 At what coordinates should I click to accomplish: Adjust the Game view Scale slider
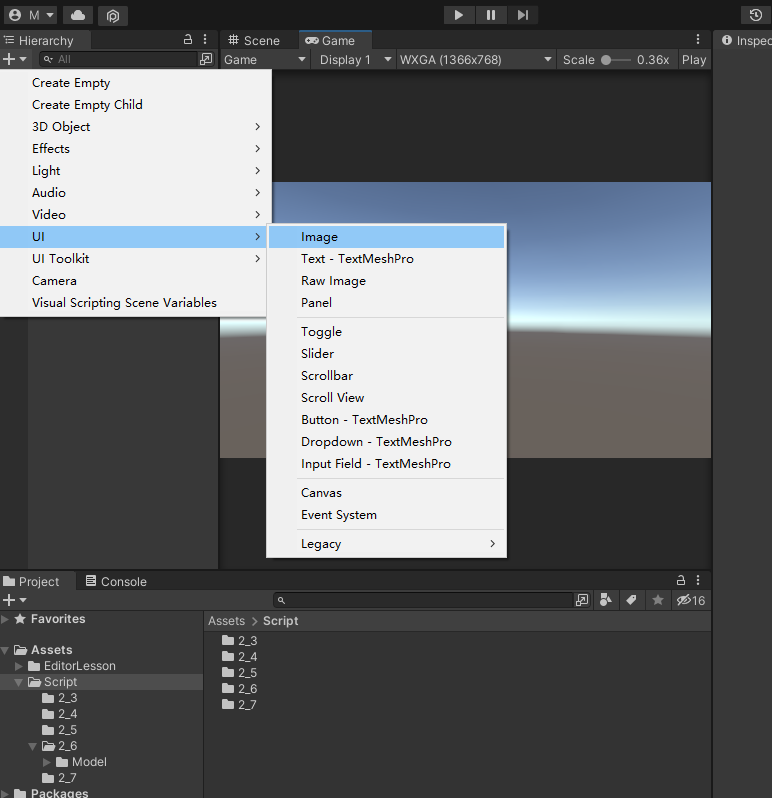pyautogui.click(x=616, y=60)
